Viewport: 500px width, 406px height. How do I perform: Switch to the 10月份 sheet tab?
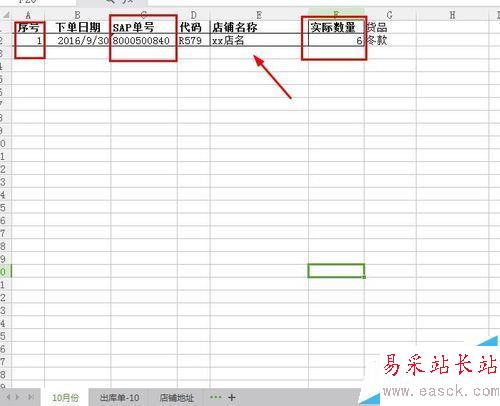click(65, 397)
